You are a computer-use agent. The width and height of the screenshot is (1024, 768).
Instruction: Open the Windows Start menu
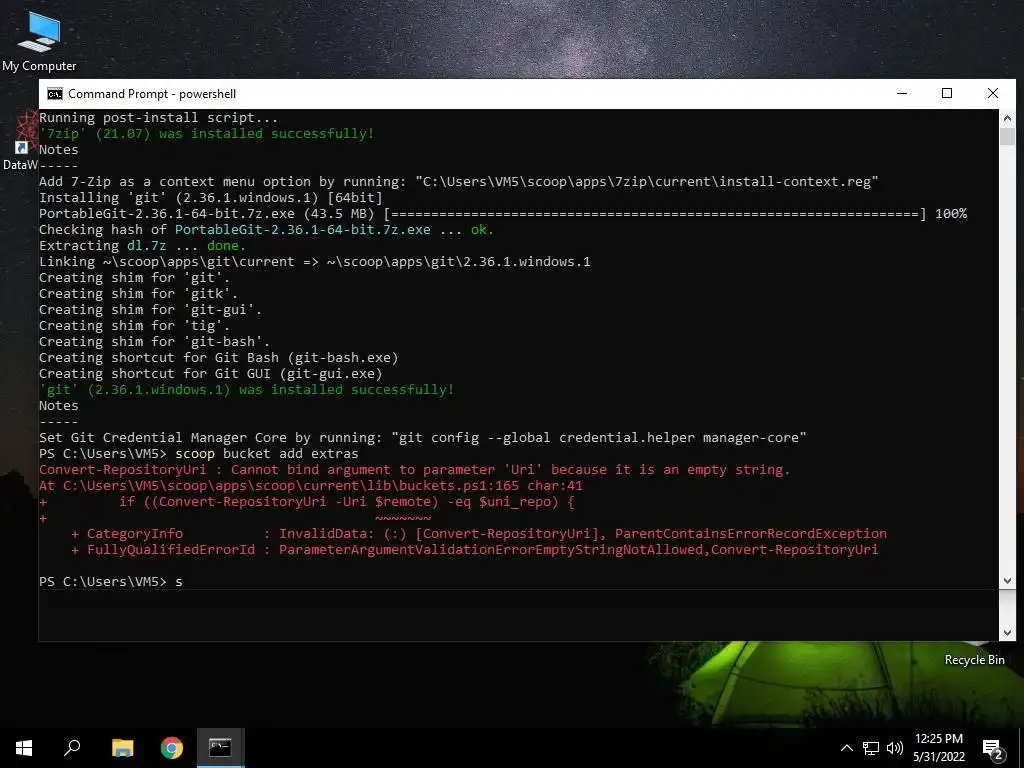click(x=24, y=748)
